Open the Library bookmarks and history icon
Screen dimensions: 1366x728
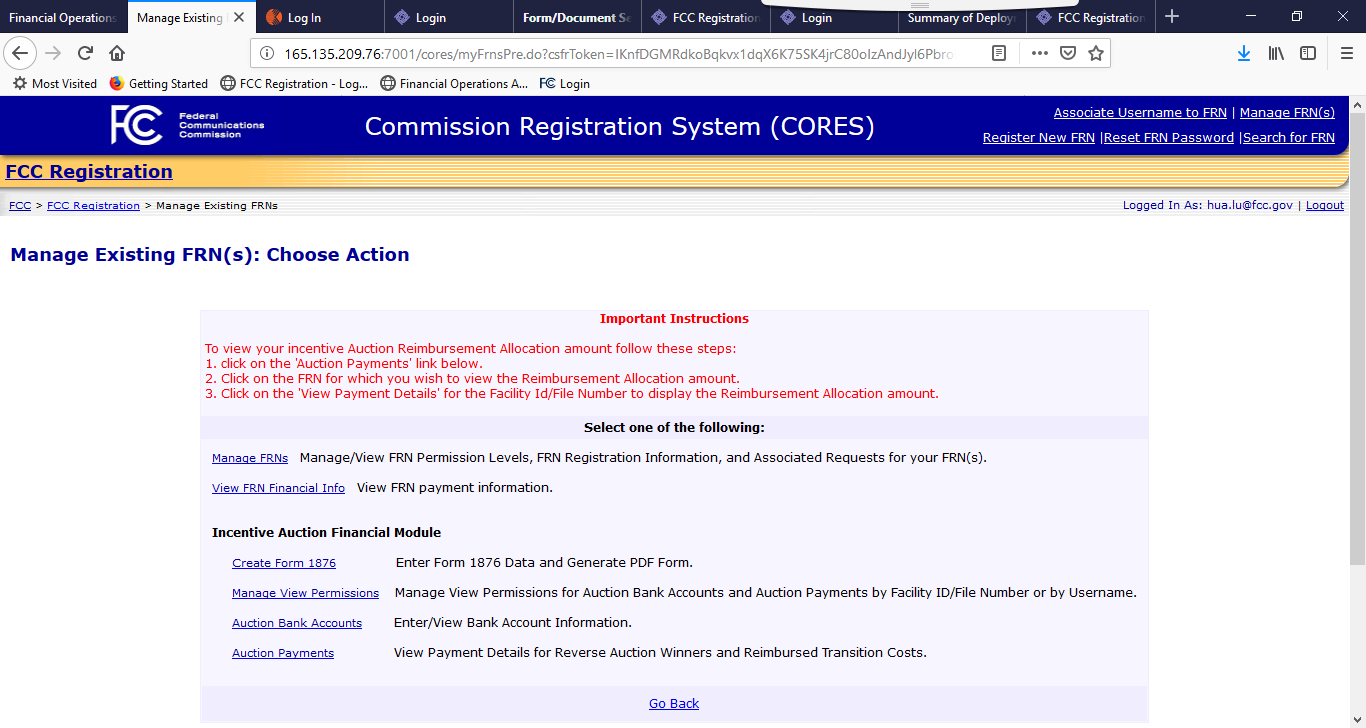1276,53
